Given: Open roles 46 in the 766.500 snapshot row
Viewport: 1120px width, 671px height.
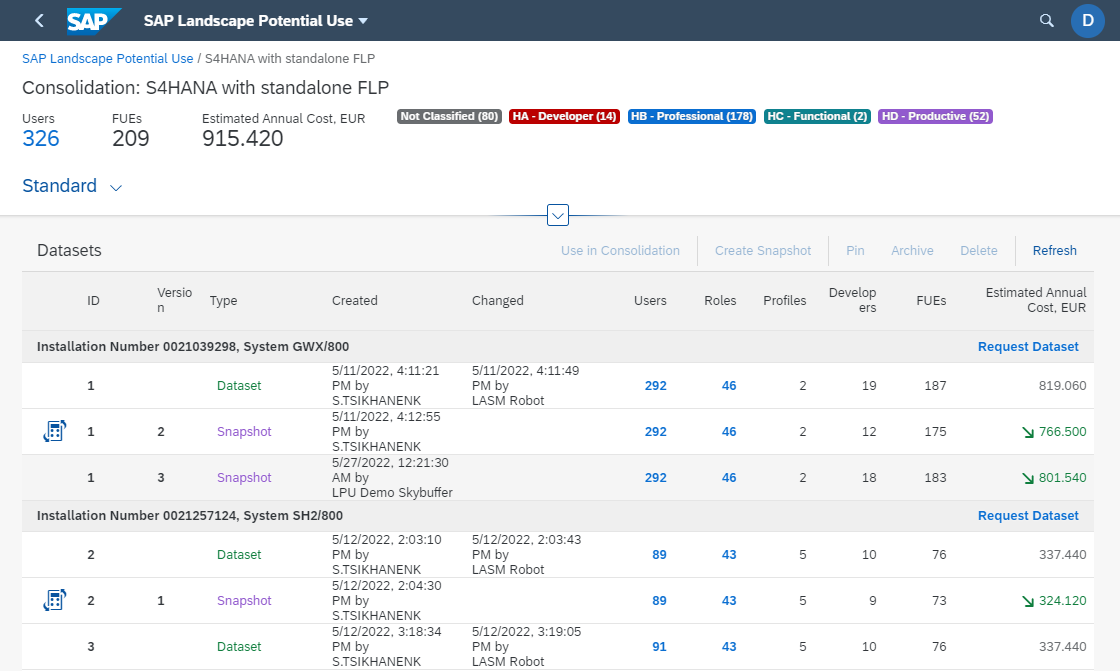Looking at the screenshot, I should [x=729, y=432].
